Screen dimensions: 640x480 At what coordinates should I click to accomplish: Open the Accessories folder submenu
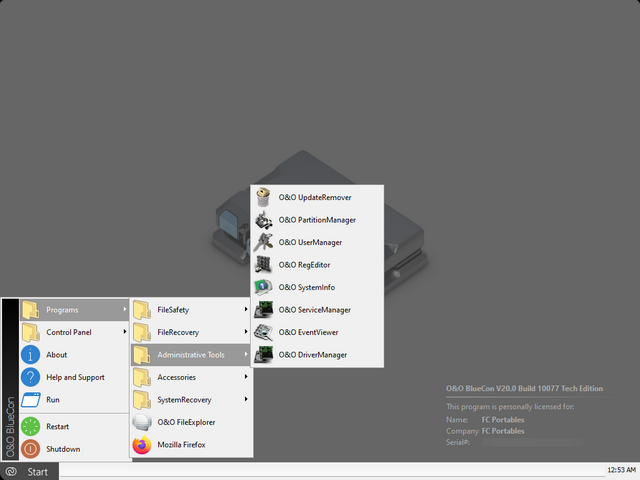pos(176,377)
